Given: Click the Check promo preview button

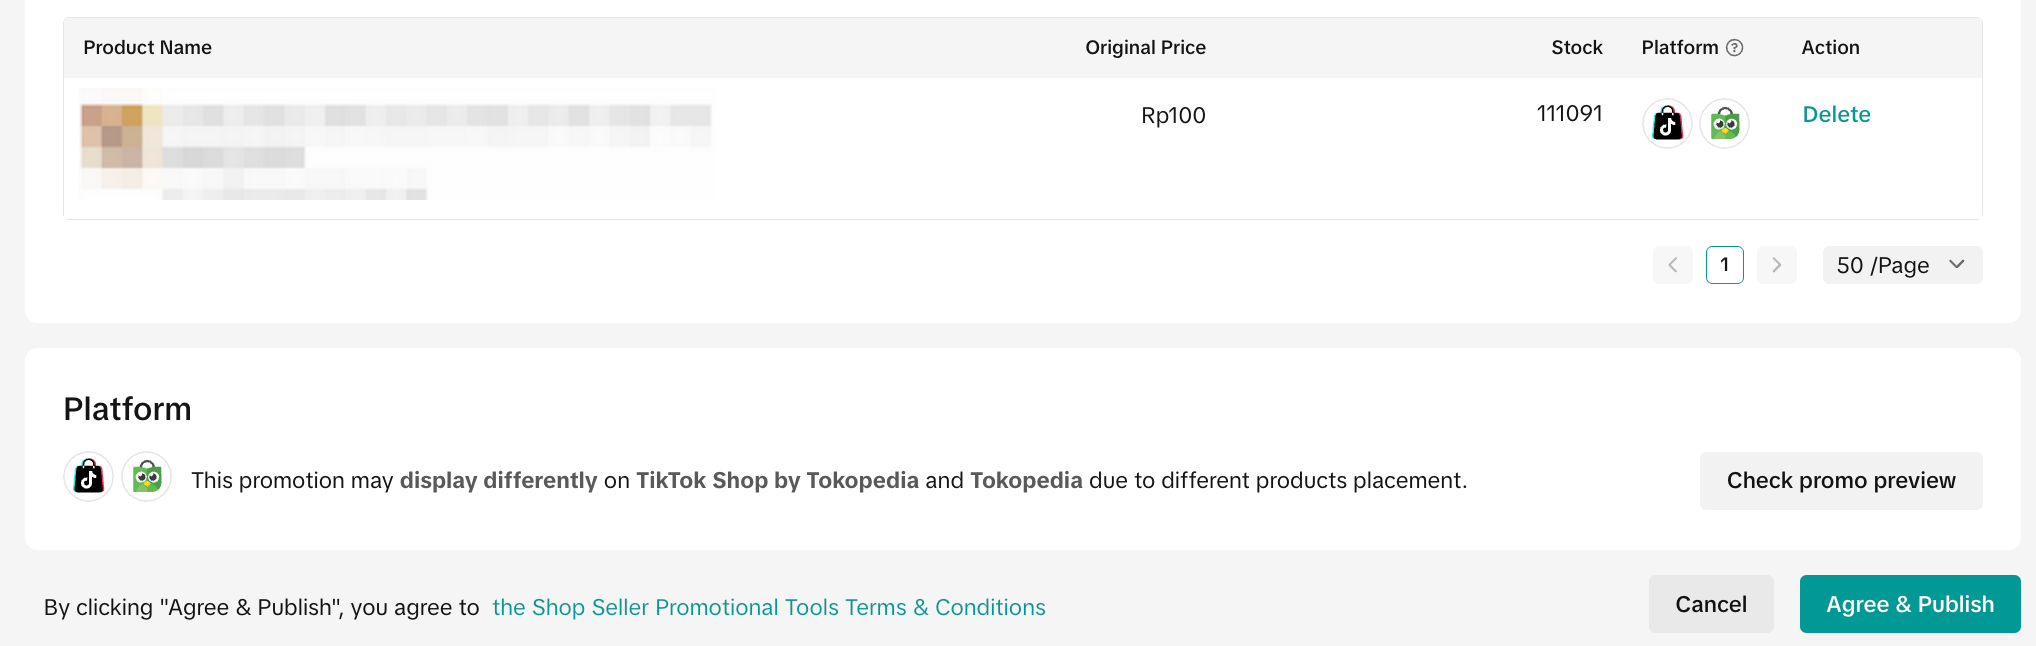Looking at the screenshot, I should (x=1840, y=481).
